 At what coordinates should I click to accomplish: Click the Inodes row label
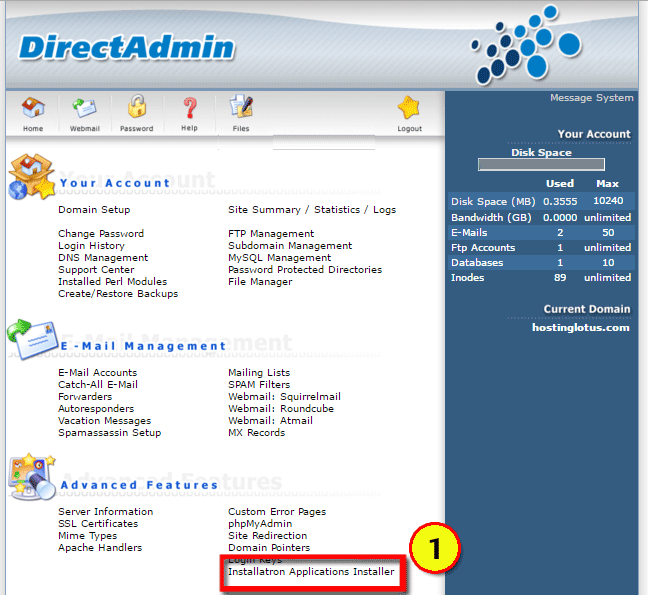pos(467,277)
